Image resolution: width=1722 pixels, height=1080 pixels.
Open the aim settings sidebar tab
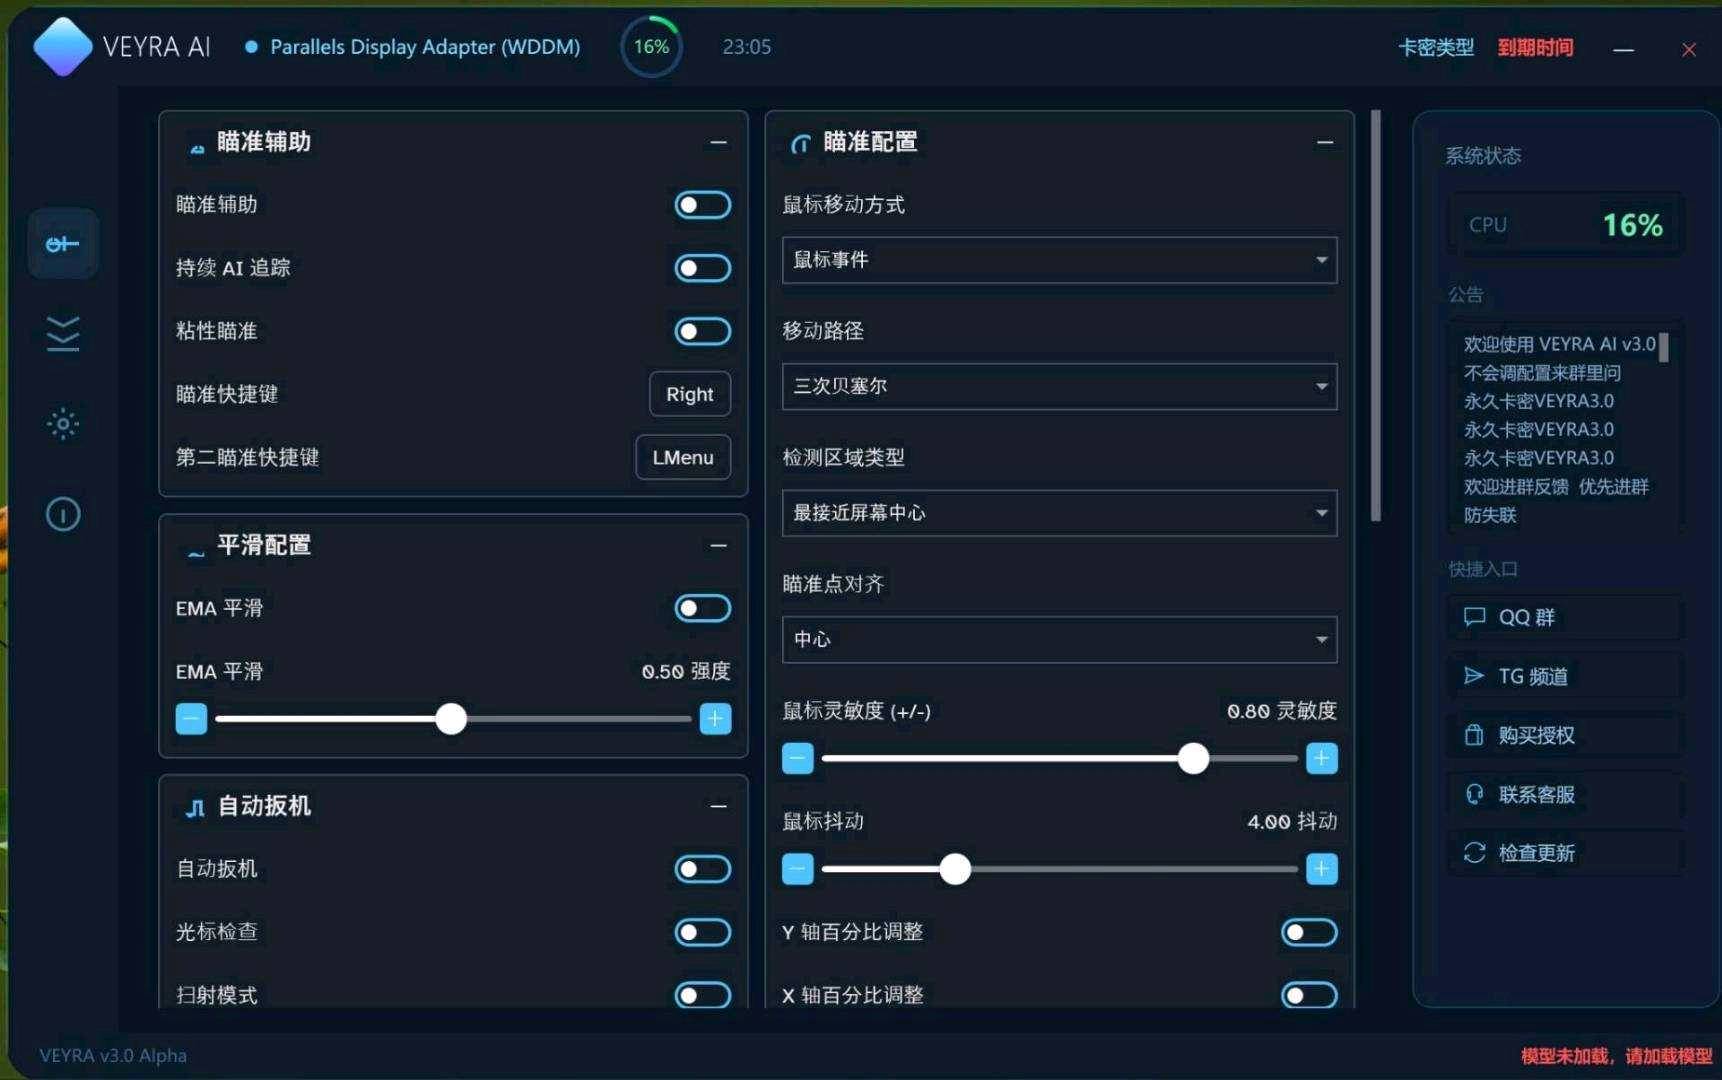tap(63, 244)
